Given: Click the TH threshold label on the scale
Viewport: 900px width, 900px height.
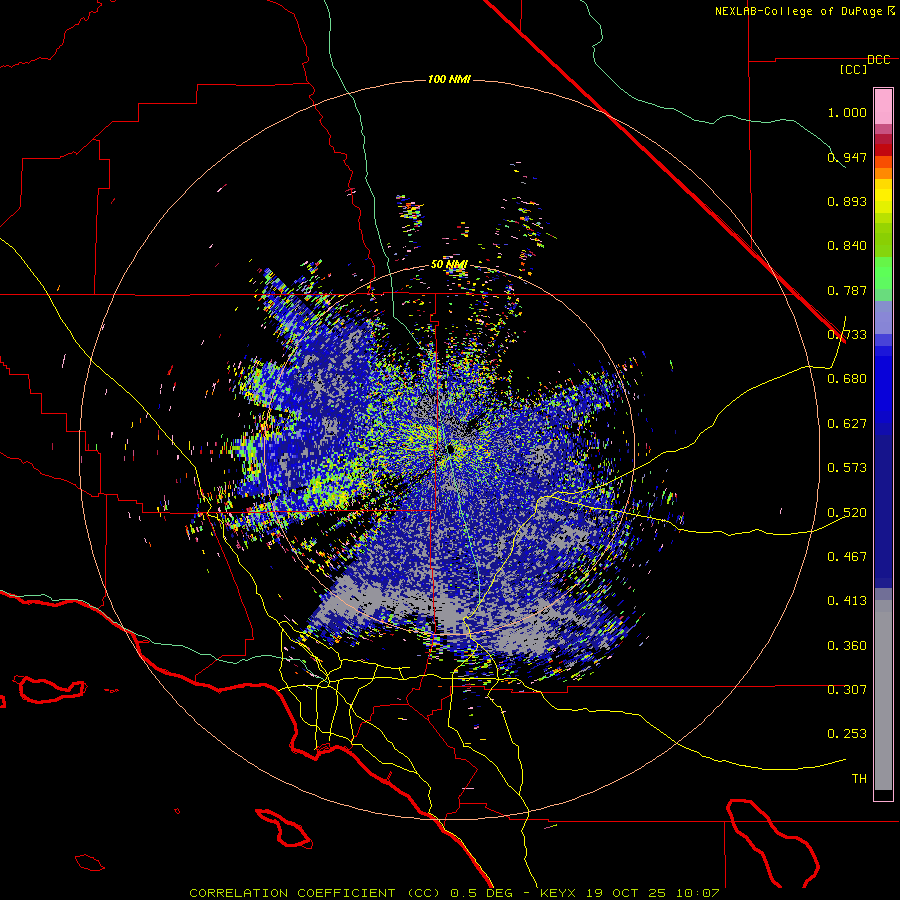Looking at the screenshot, I should coord(859,779).
